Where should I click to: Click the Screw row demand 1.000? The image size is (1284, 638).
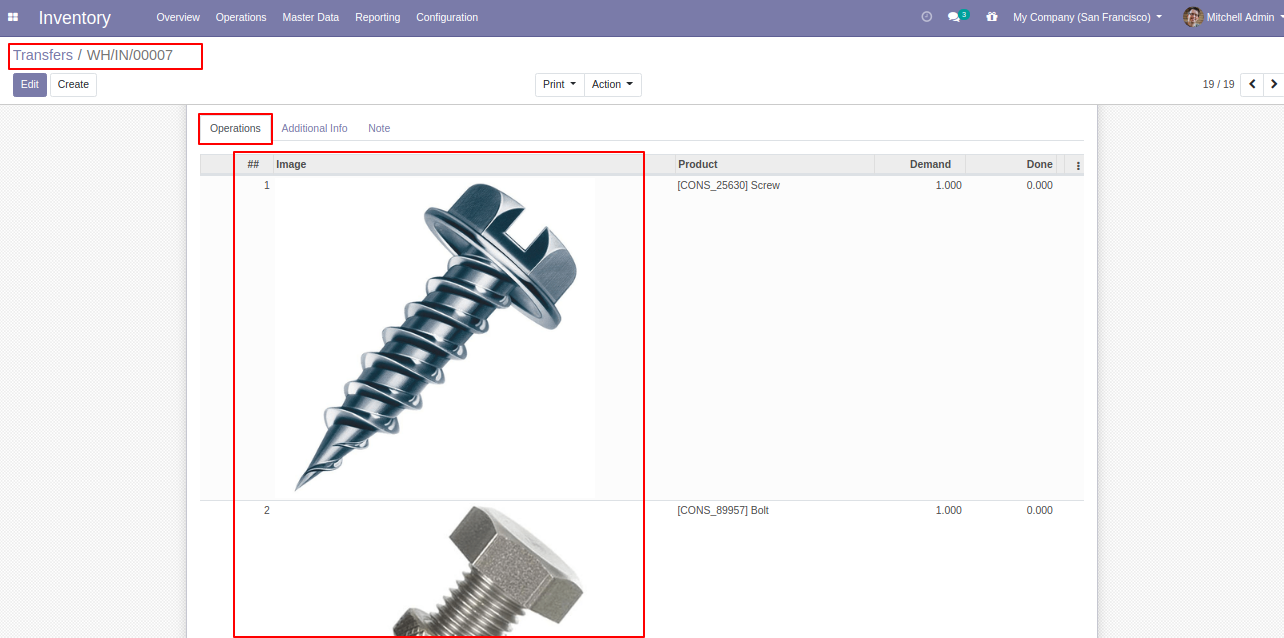tap(948, 185)
